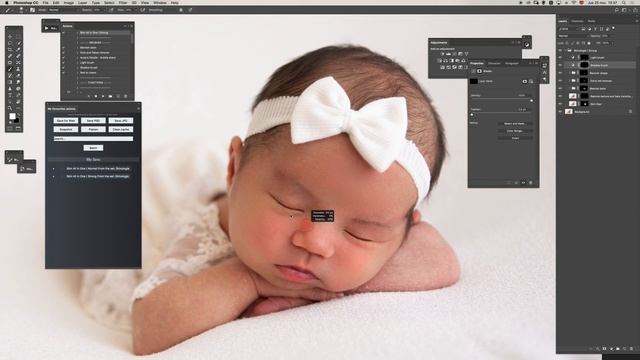Image resolution: width=640 pixels, height=360 pixels.
Task: Open the brush Mode dropdown in options bar
Action: point(64,10)
